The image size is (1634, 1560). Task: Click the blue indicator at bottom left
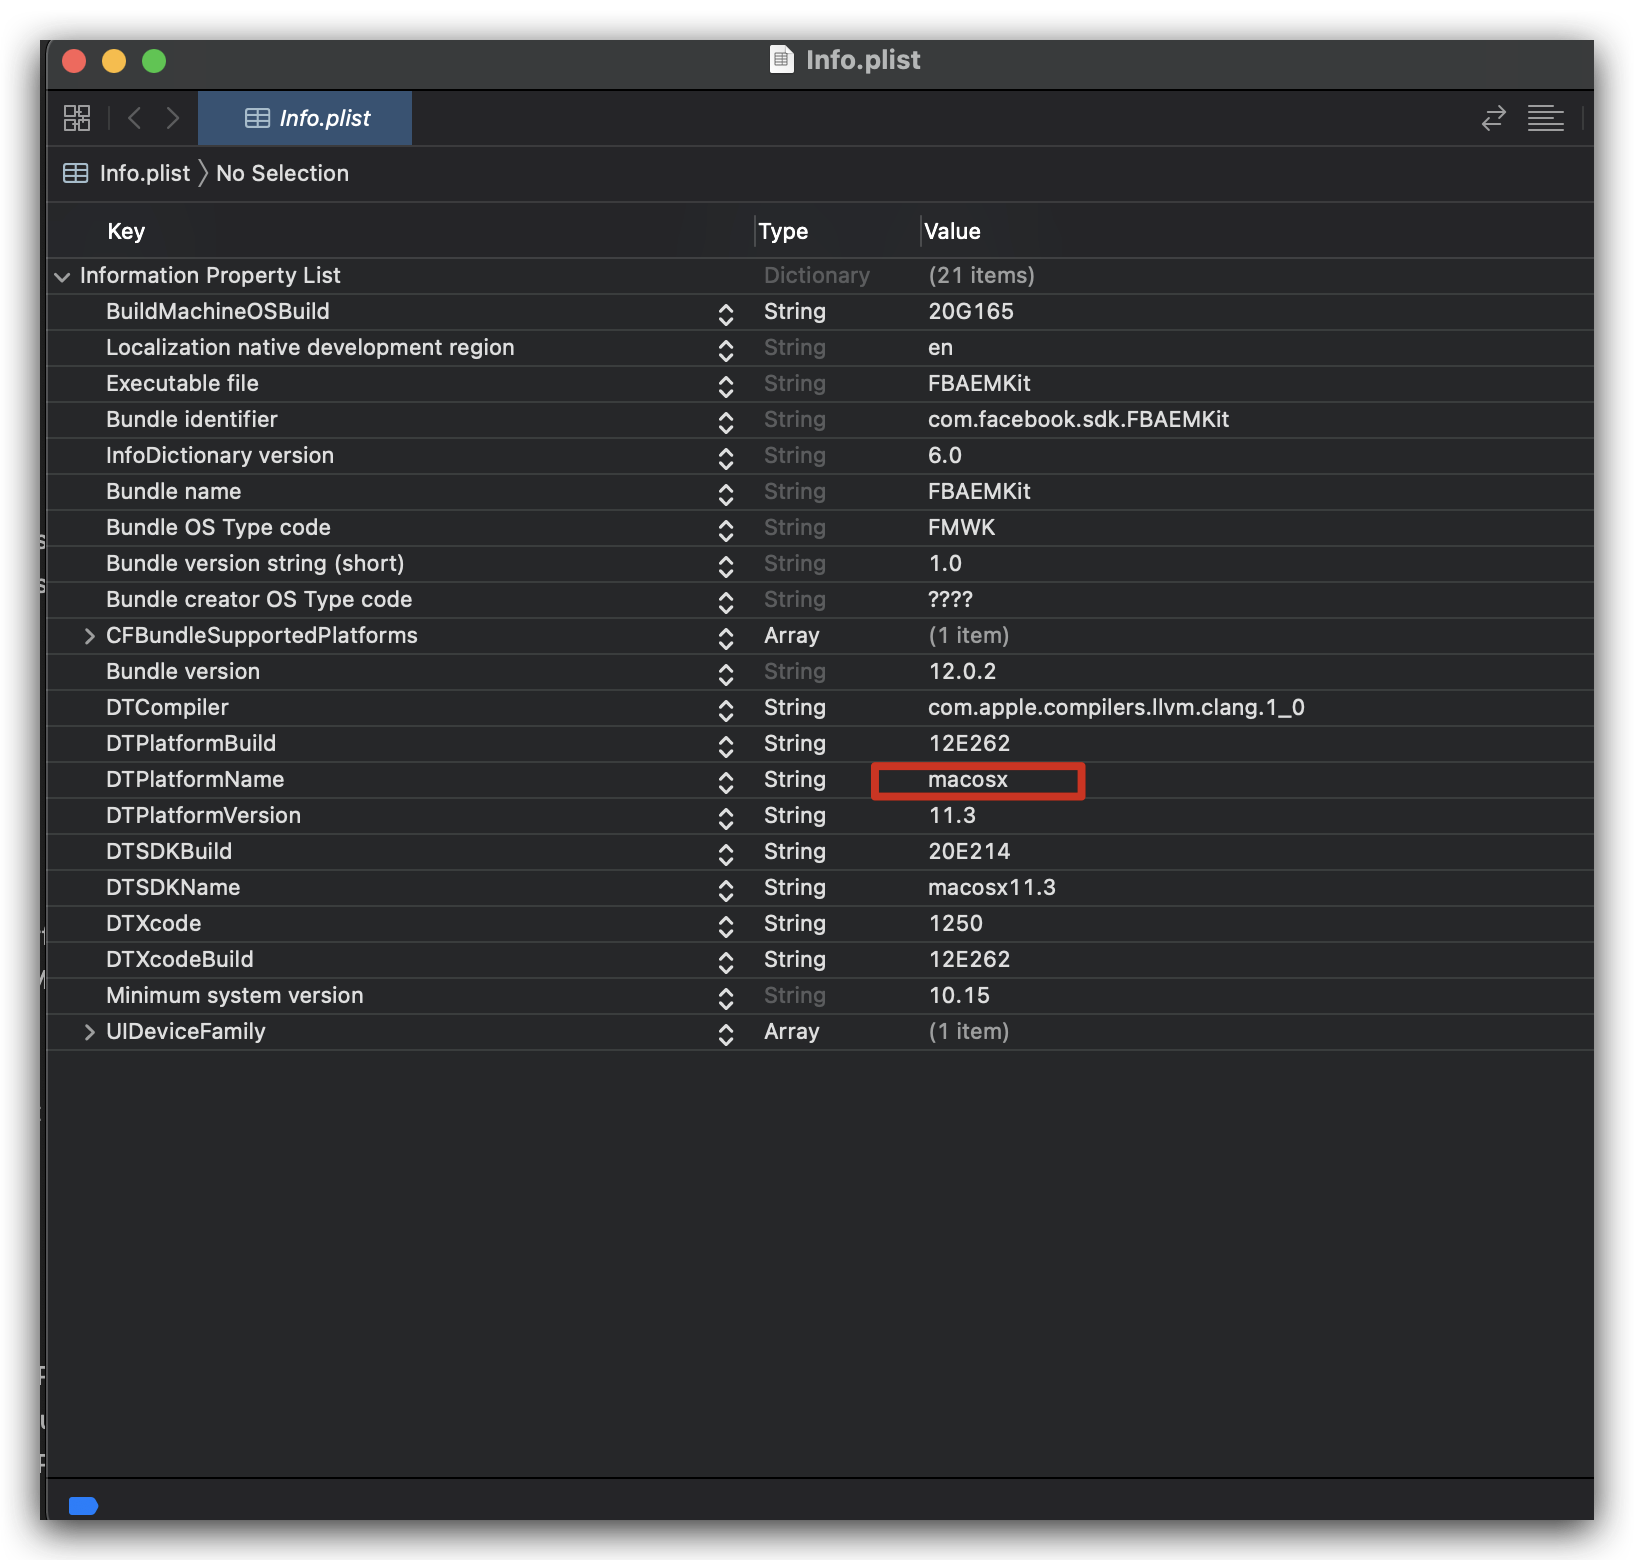click(x=83, y=1505)
